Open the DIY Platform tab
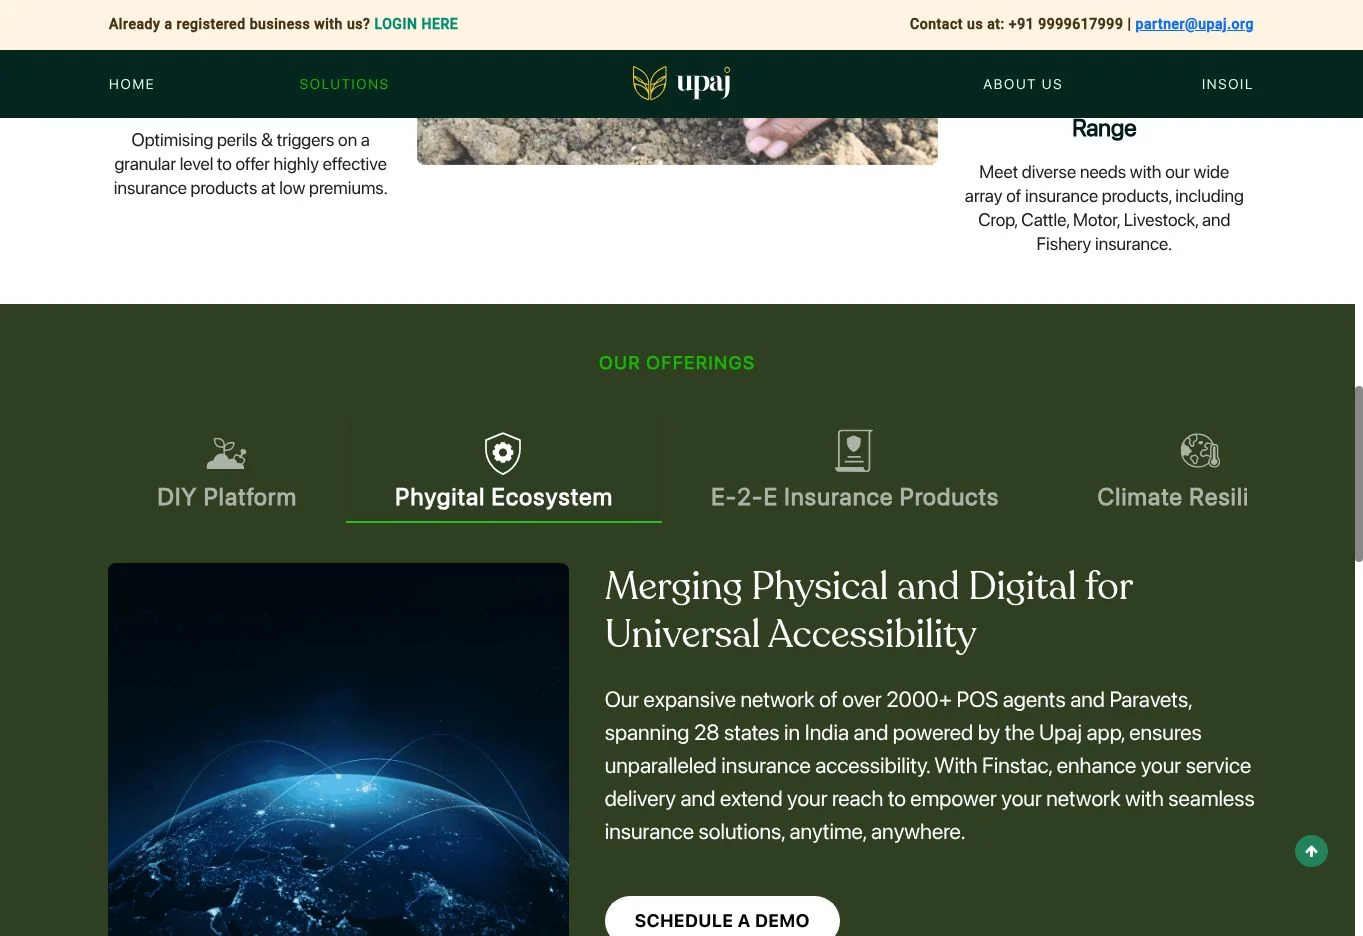Viewport: 1363px width, 936px height. point(227,471)
